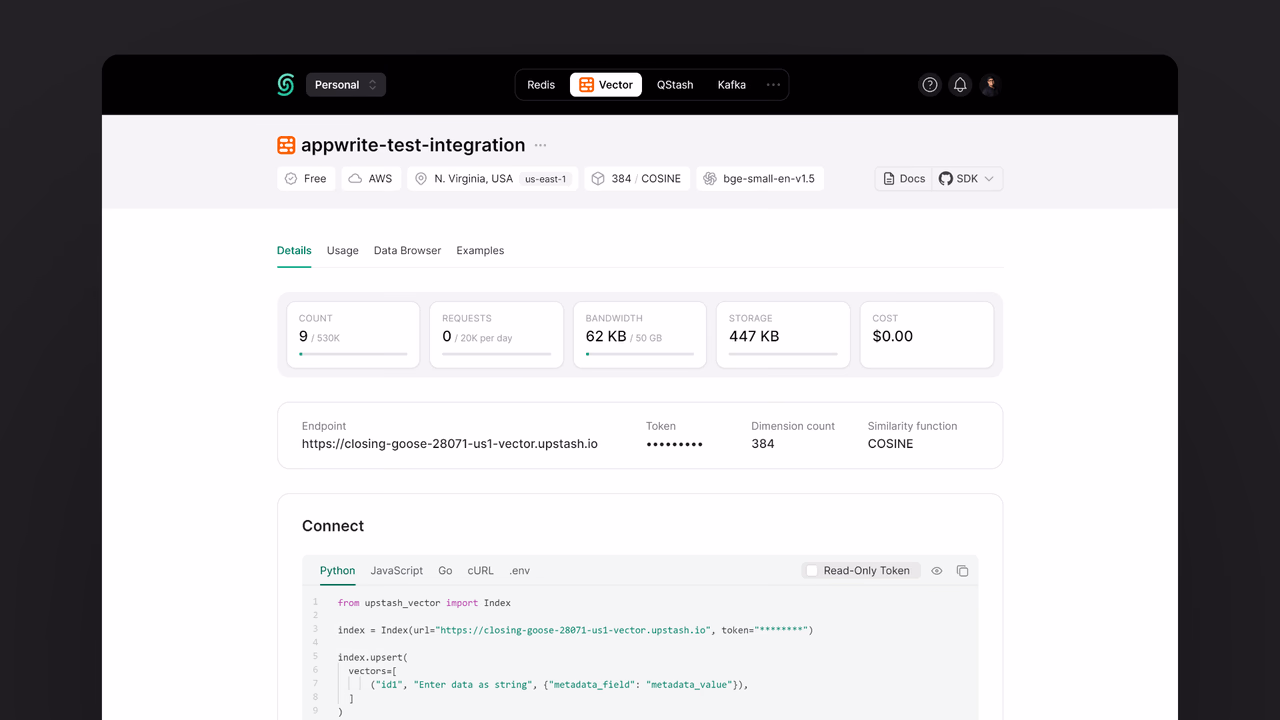
Task: Click the endpoint URL closing-goose-28071-us1-vector.upstash.io
Action: point(450,444)
